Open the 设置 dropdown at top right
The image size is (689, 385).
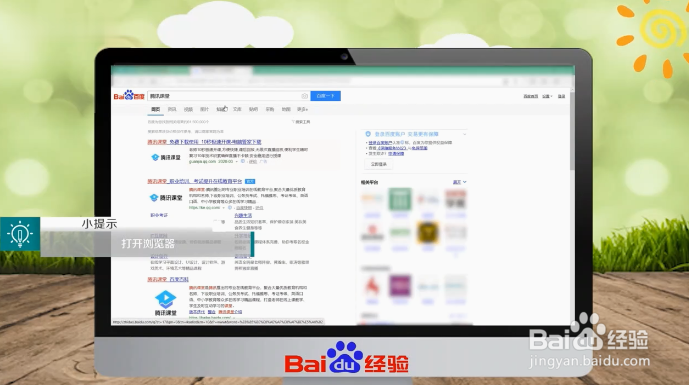[x=547, y=96]
